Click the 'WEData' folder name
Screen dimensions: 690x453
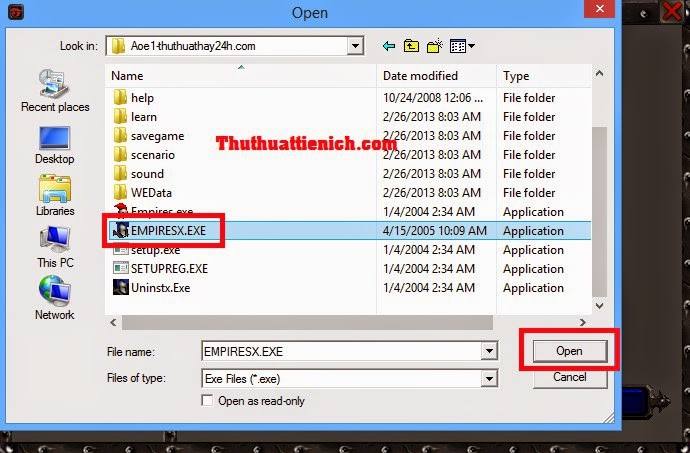click(151, 192)
